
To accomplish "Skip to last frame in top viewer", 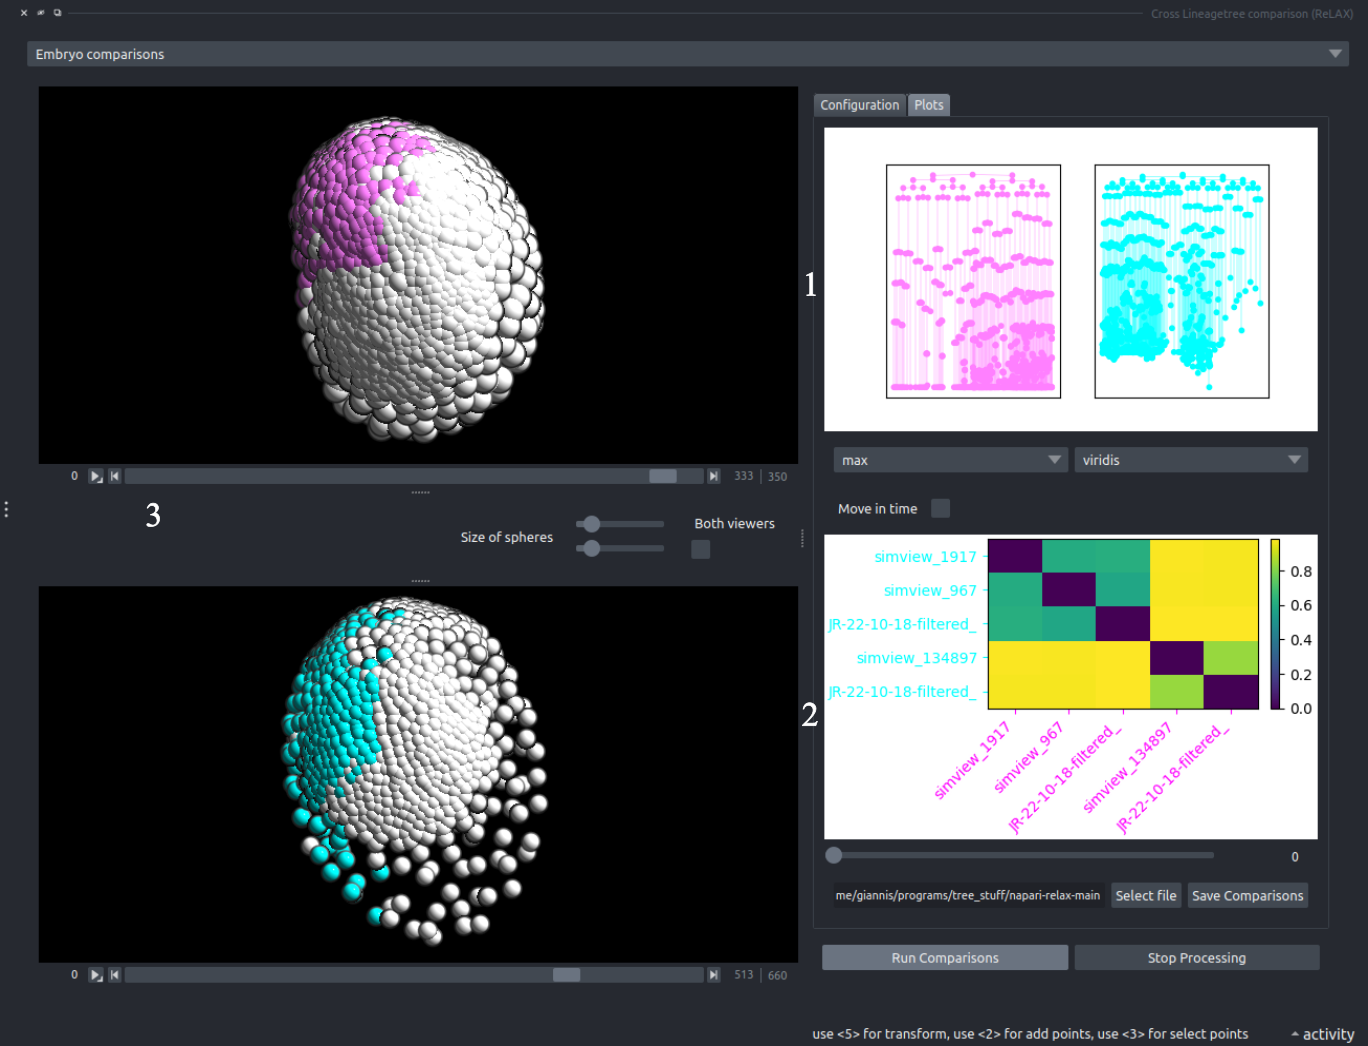I will point(713,476).
